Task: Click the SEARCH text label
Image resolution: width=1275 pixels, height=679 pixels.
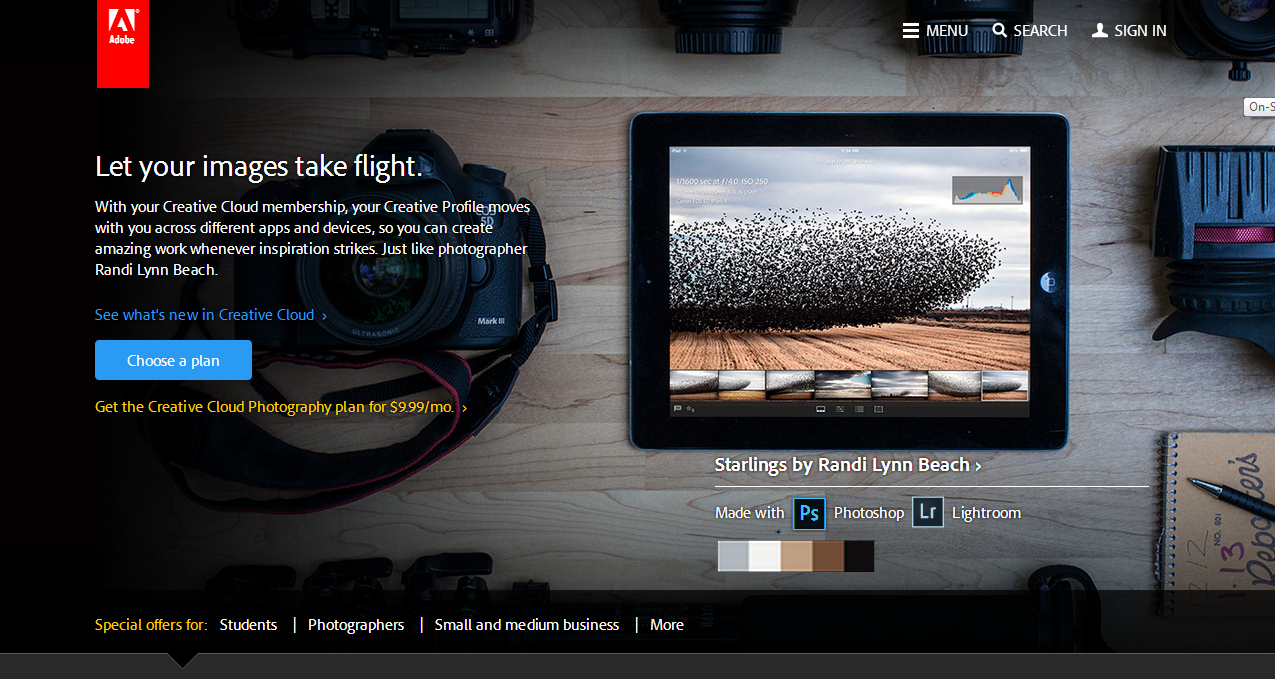Action: [1040, 31]
